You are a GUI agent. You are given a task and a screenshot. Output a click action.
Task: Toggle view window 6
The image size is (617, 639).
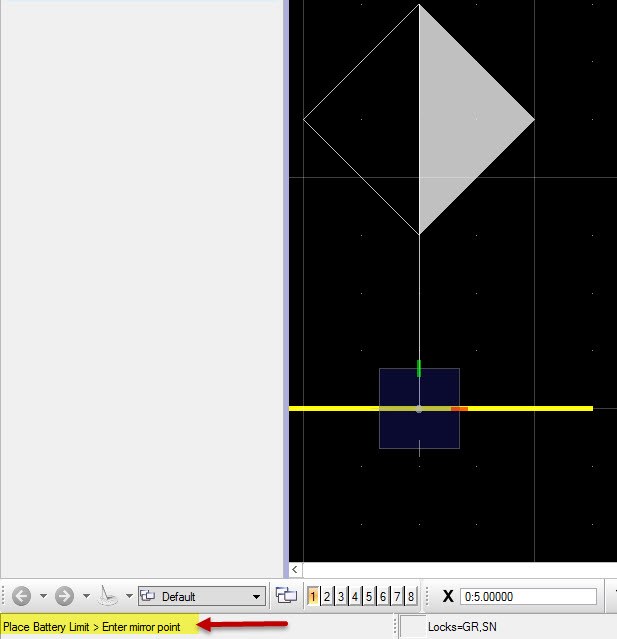(x=383, y=597)
